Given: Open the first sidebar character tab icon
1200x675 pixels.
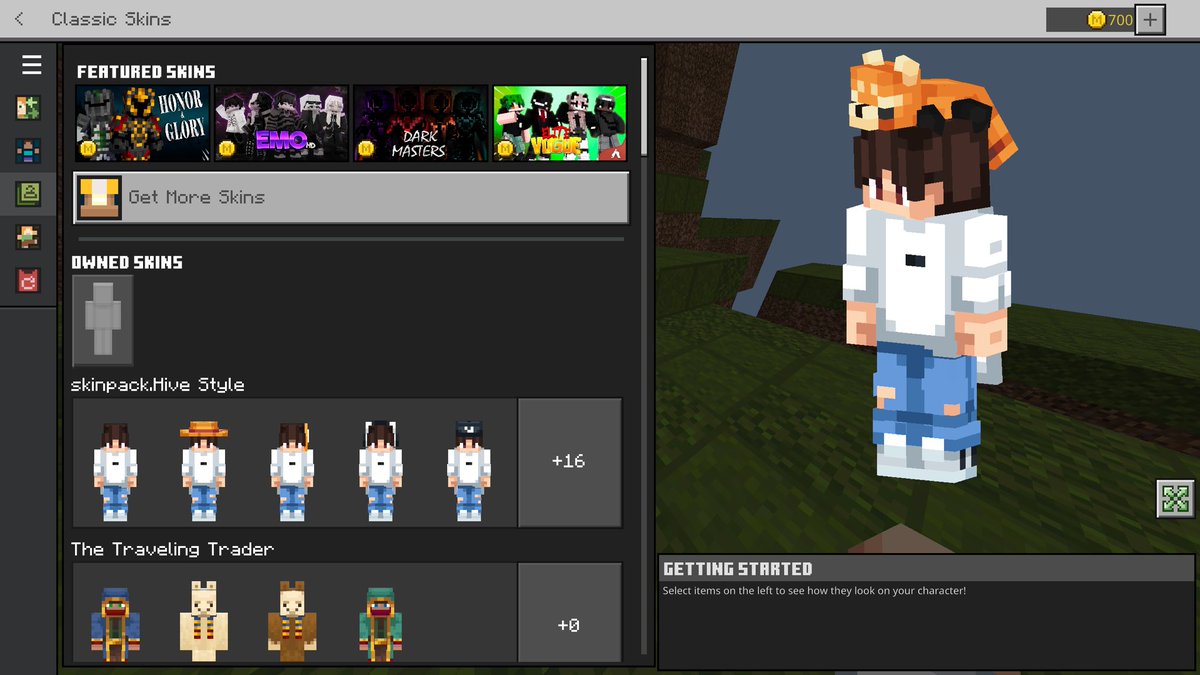Looking at the screenshot, I should tap(28, 108).
